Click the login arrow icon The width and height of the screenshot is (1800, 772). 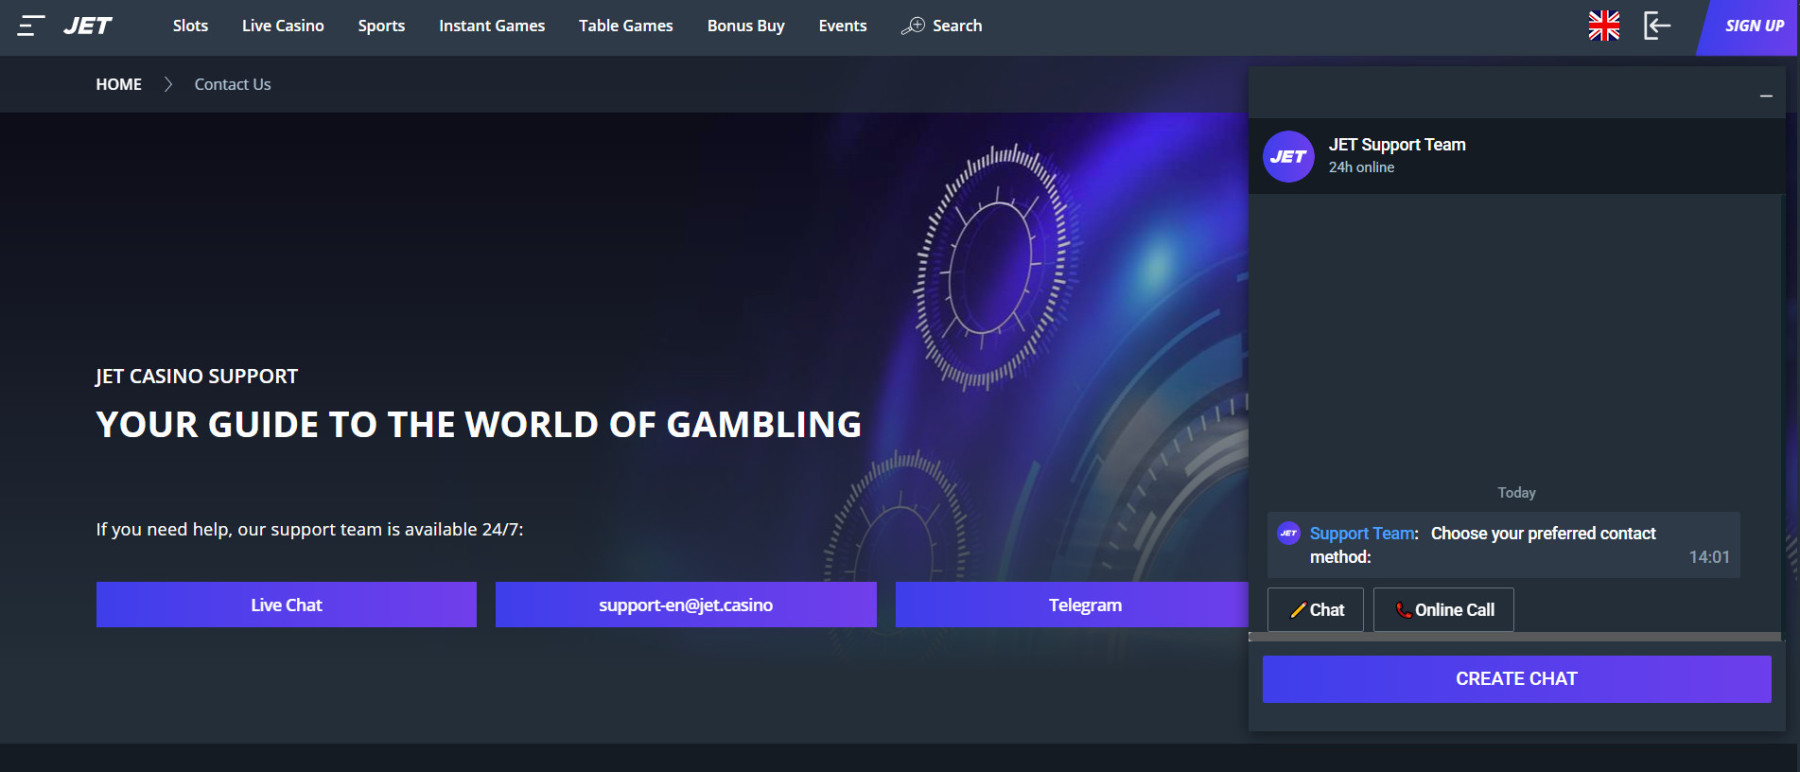tap(1657, 26)
